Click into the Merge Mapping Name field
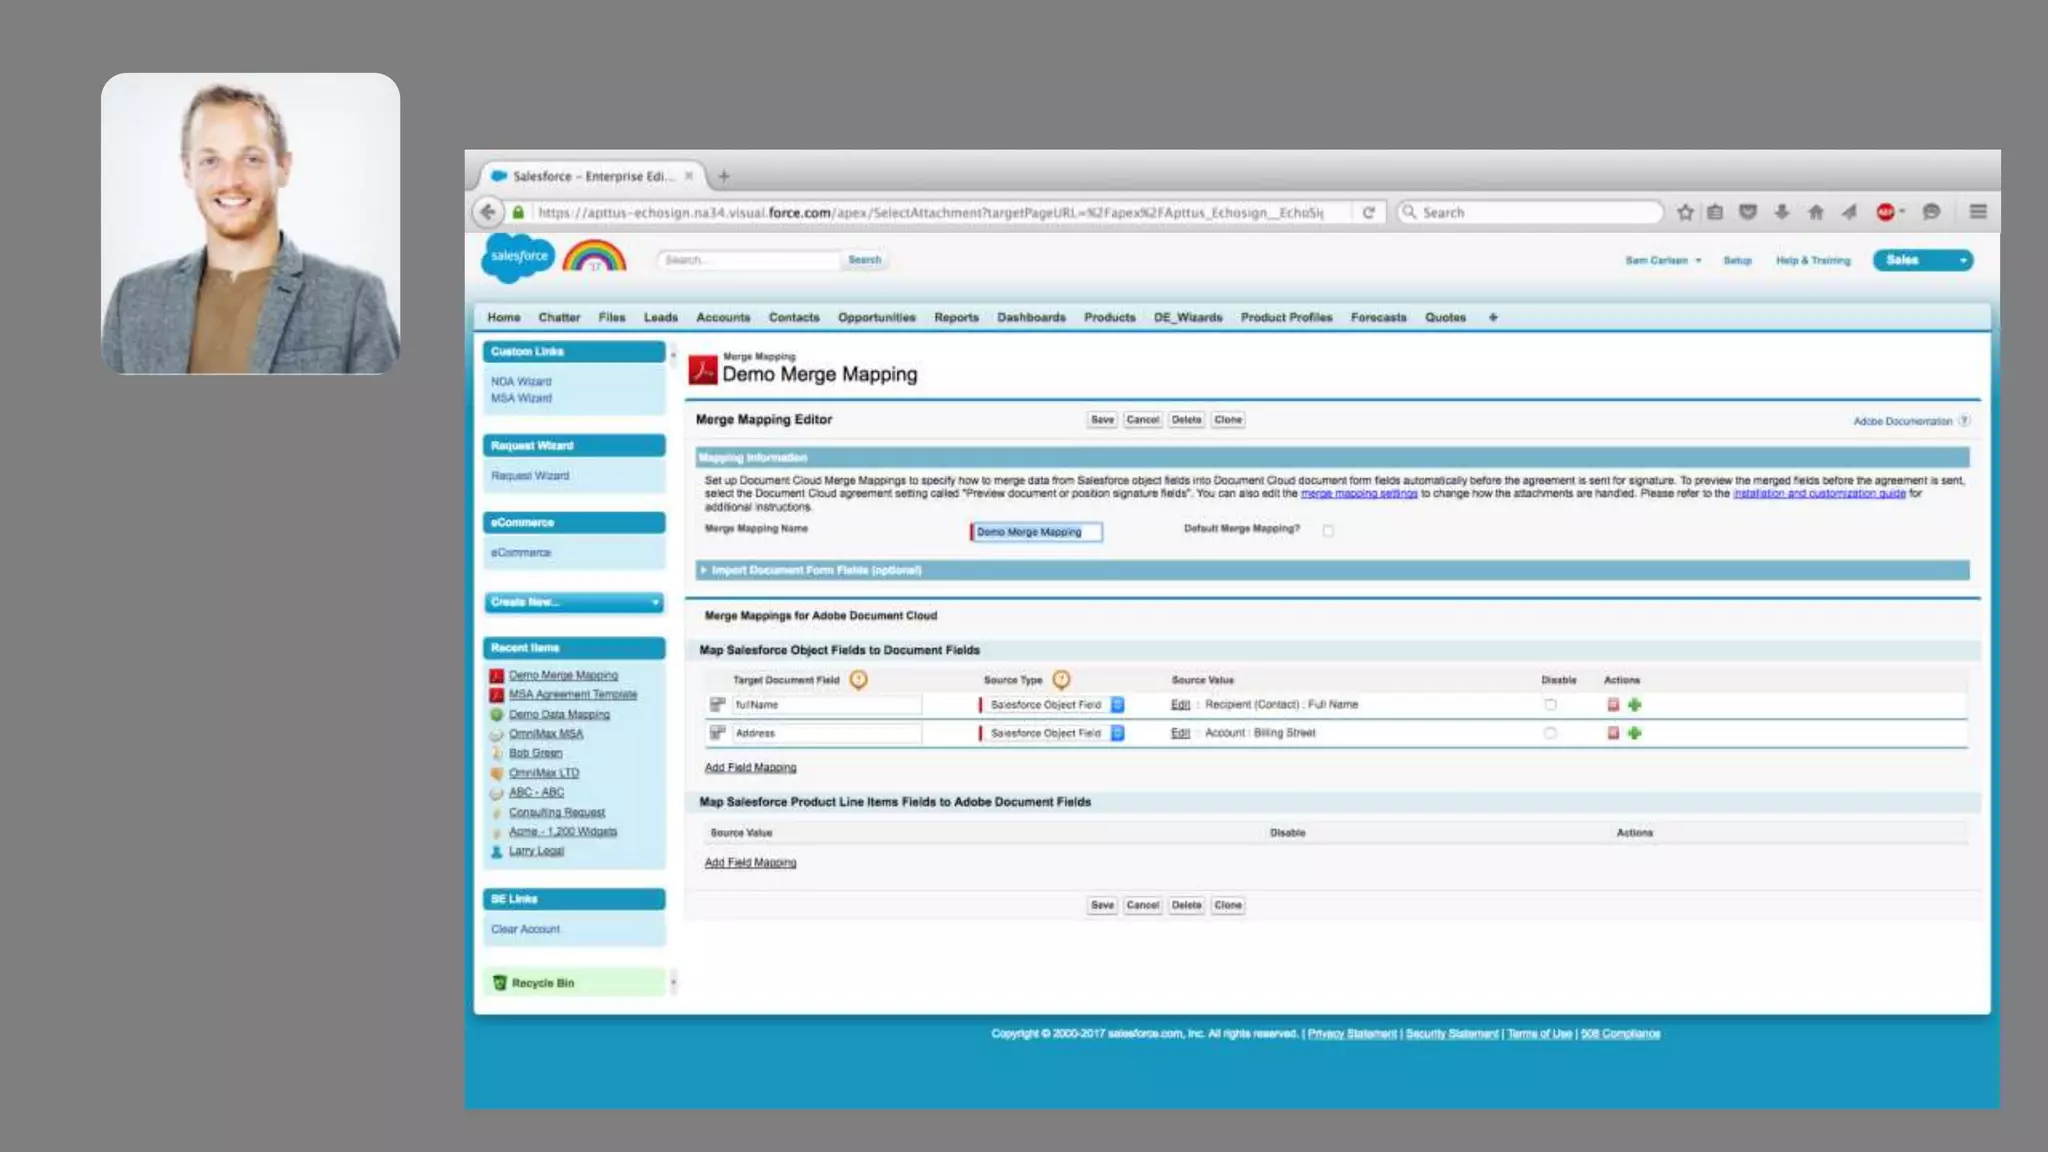2048x1152 pixels. click(x=1036, y=532)
